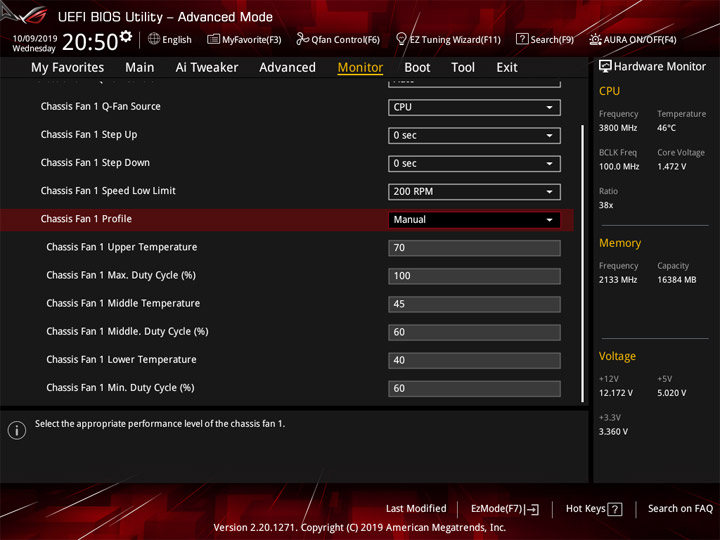This screenshot has width=720, height=540.
Task: Select Chassis Fan 1 Step Down label
Action: [x=95, y=163]
